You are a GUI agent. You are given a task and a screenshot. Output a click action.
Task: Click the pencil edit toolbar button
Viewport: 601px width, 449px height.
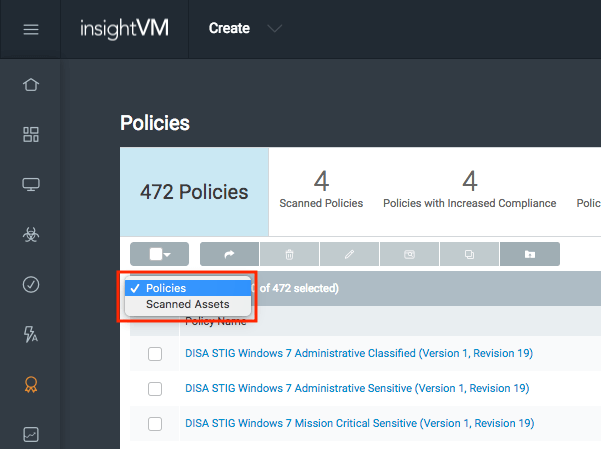click(x=349, y=254)
